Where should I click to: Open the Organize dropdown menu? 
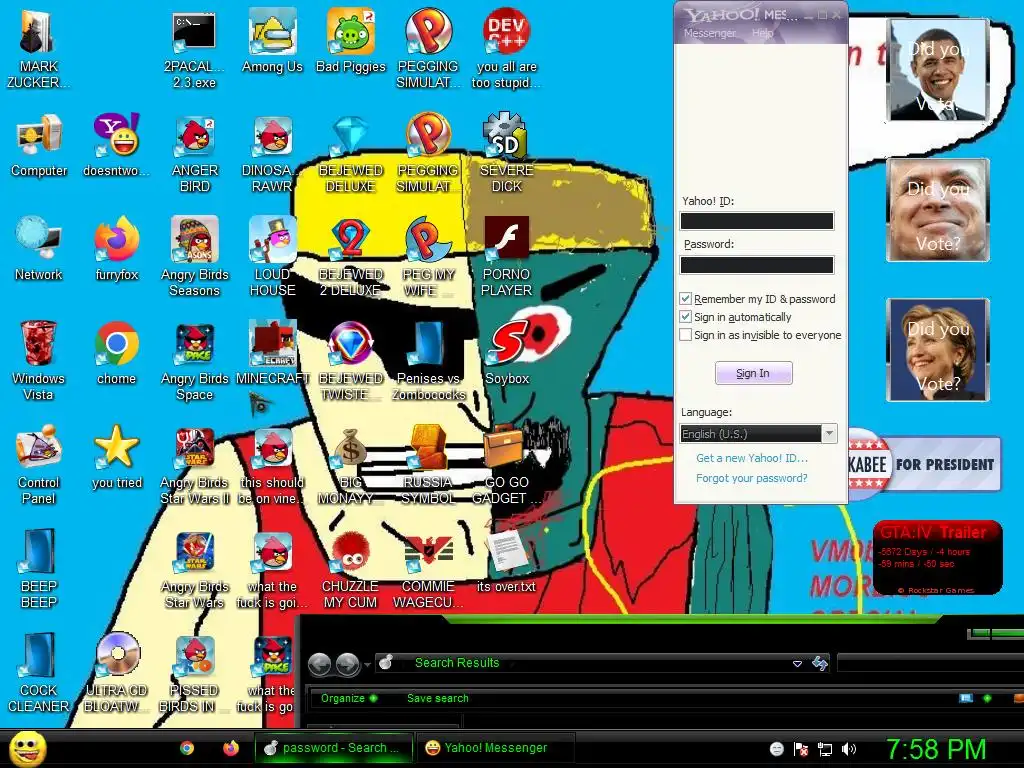tap(349, 698)
